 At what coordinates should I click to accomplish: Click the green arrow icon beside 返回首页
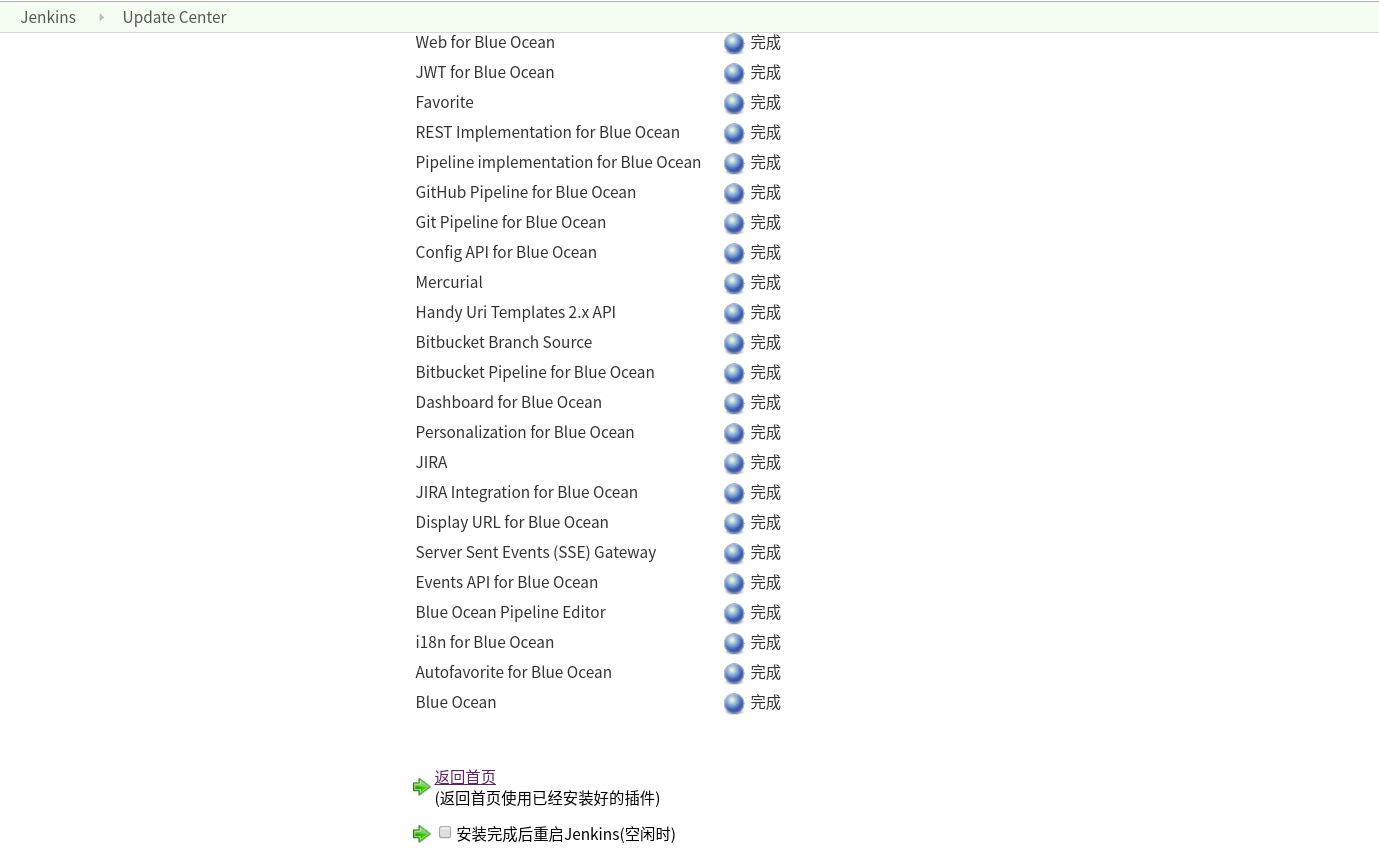(x=421, y=787)
